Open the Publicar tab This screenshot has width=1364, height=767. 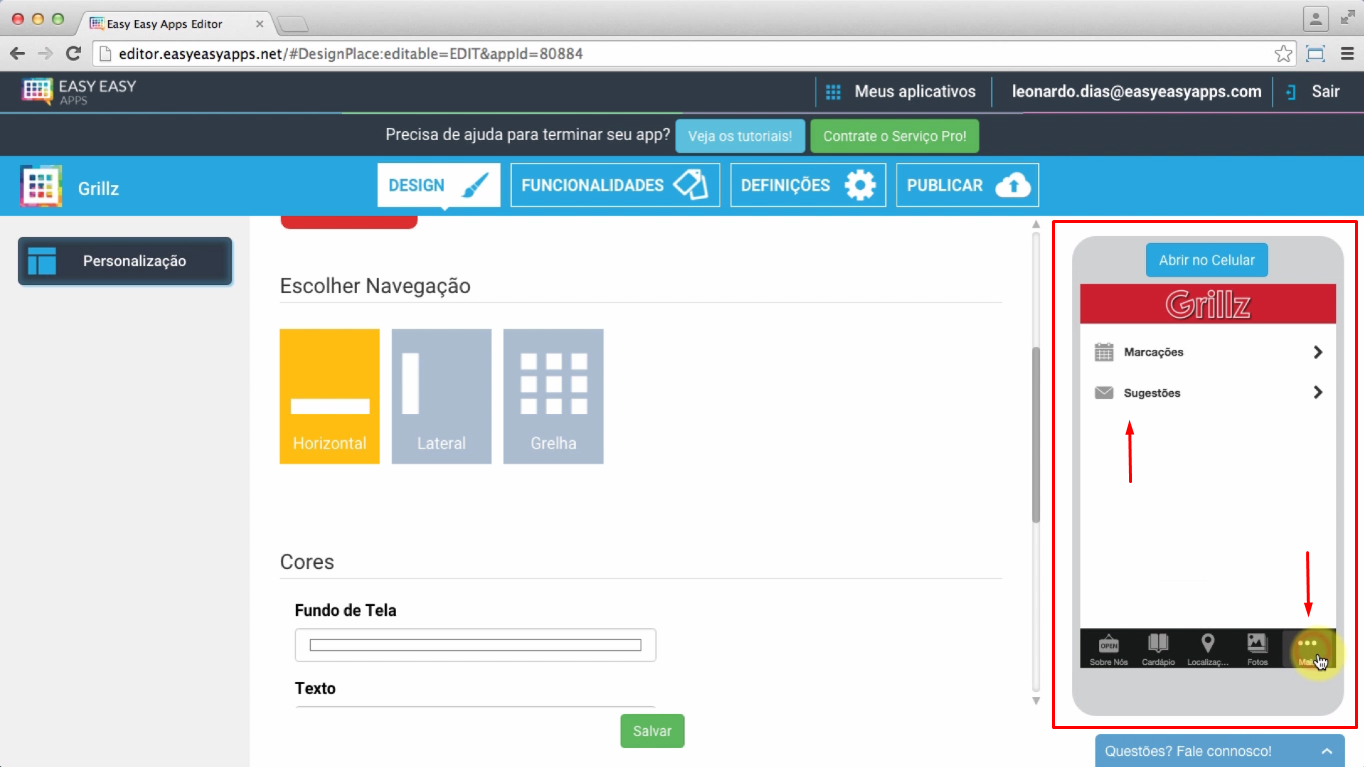click(967, 185)
